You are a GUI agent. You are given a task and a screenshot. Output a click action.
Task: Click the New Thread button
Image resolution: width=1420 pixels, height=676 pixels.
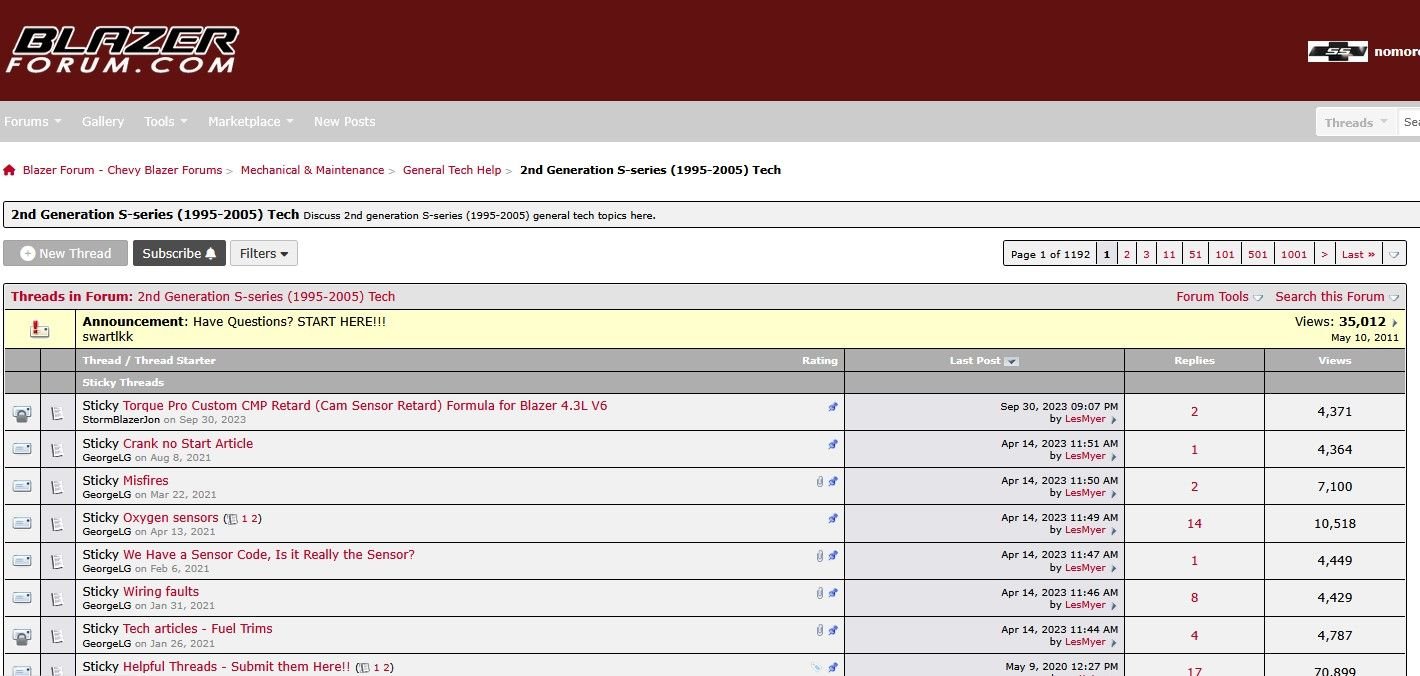coord(66,254)
